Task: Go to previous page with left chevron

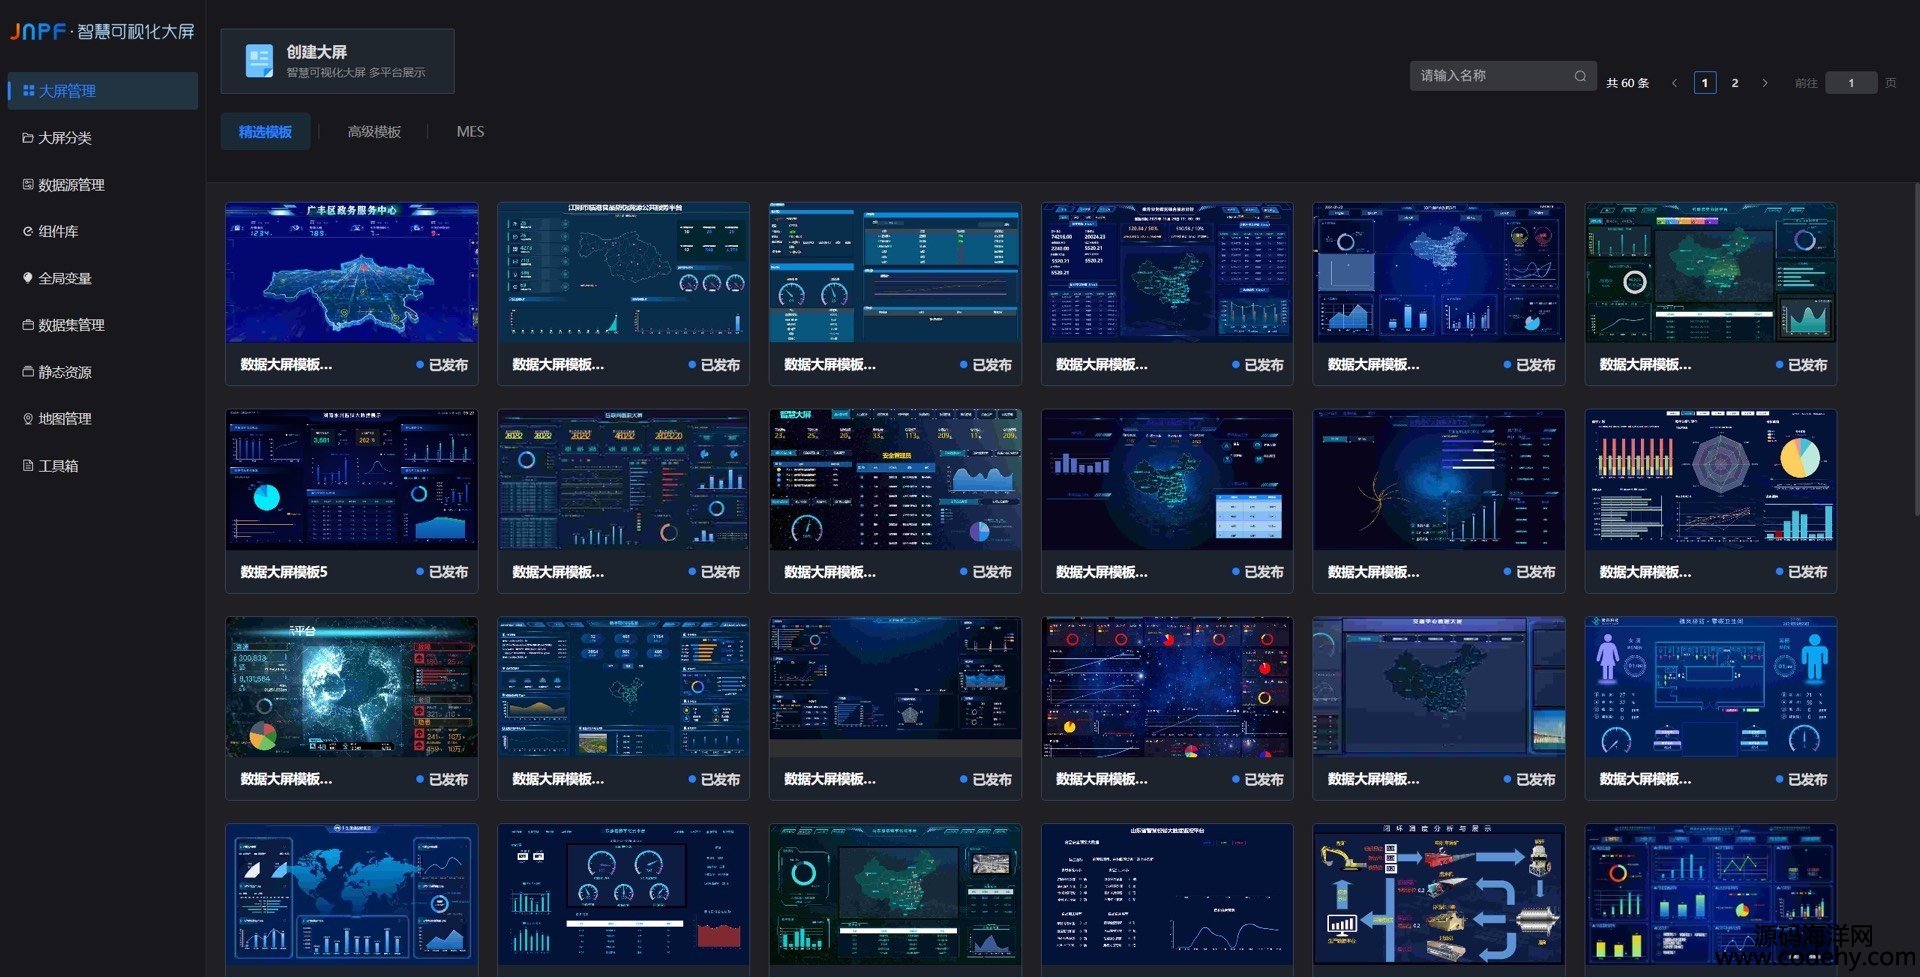Action: point(1675,83)
